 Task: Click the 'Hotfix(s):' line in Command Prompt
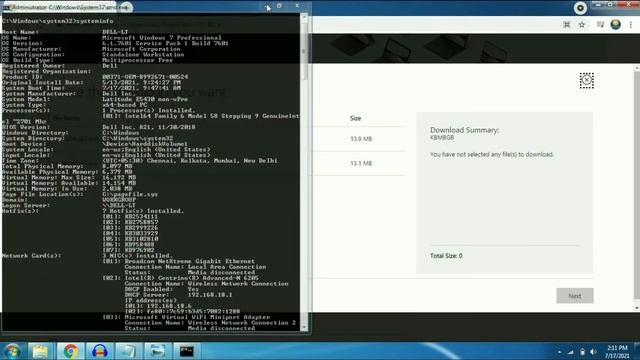(x=93, y=211)
